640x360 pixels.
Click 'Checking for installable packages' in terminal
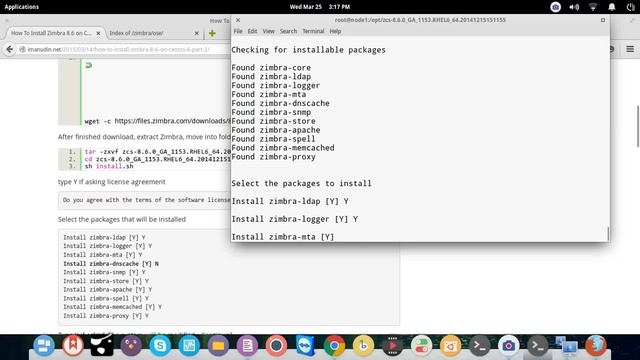tap(308, 50)
